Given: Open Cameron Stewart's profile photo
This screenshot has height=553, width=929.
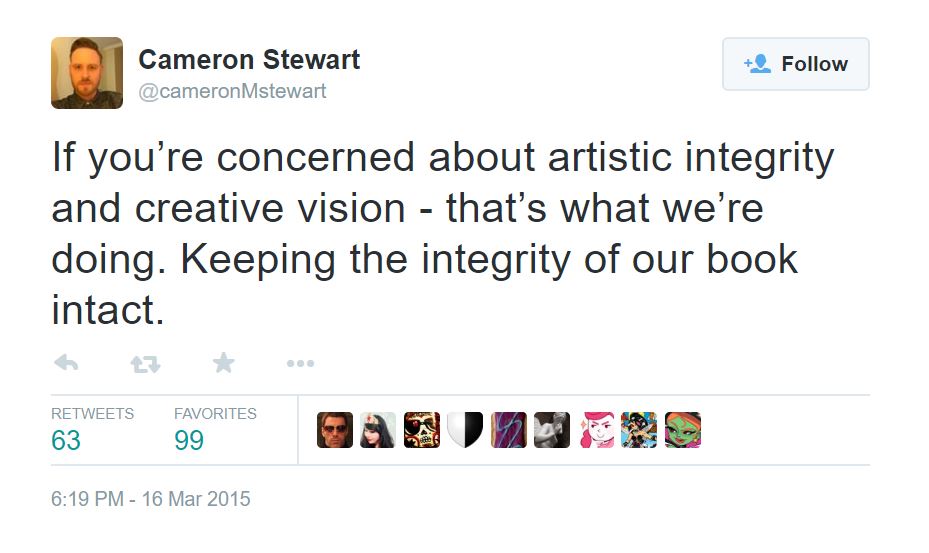Looking at the screenshot, I should [87, 73].
